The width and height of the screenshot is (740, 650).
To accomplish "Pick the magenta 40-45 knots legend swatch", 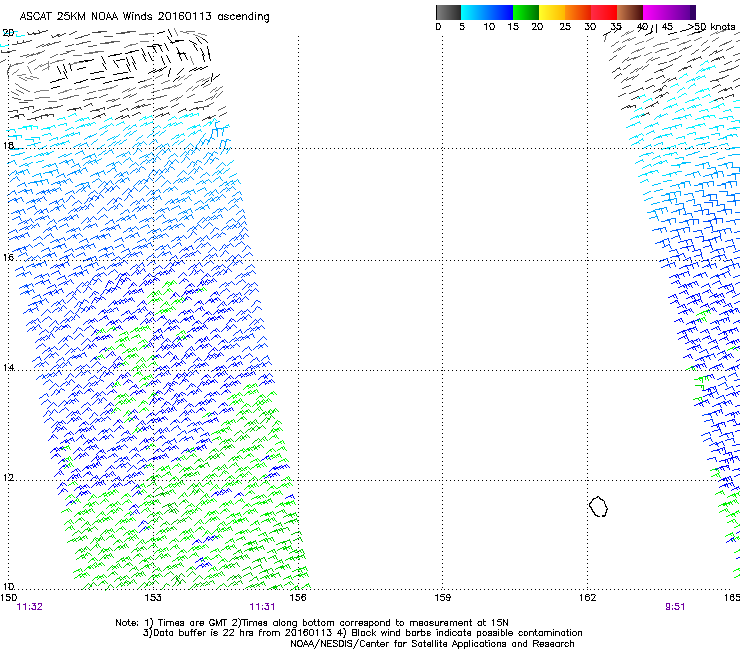I will (656, 12).
